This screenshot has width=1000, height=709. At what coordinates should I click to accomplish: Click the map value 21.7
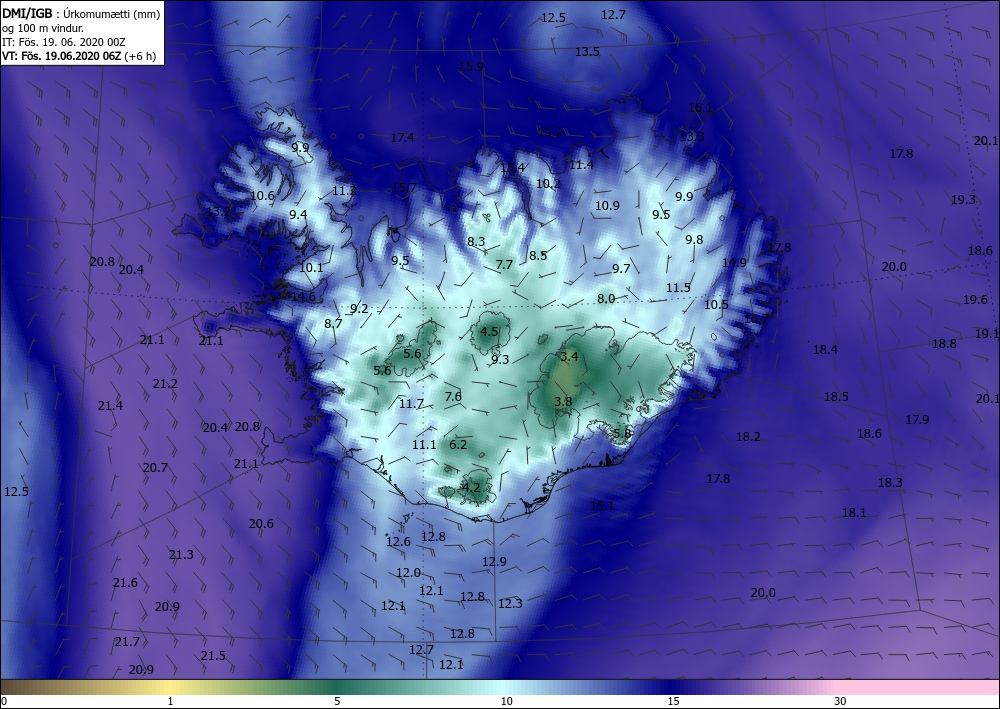pyautogui.click(x=127, y=642)
